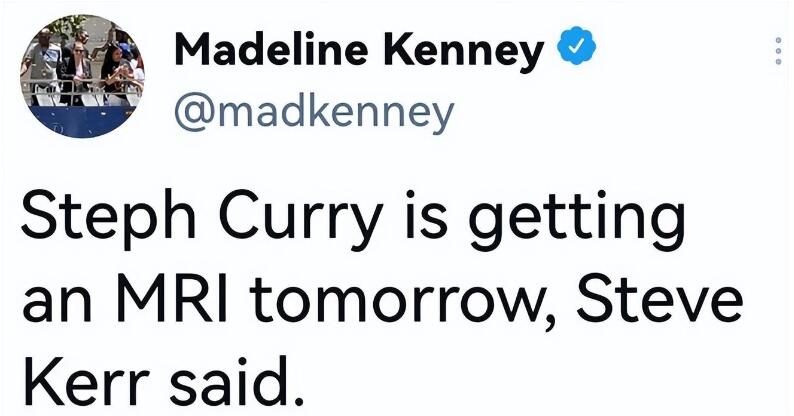Click the period after "said"

(294, 398)
